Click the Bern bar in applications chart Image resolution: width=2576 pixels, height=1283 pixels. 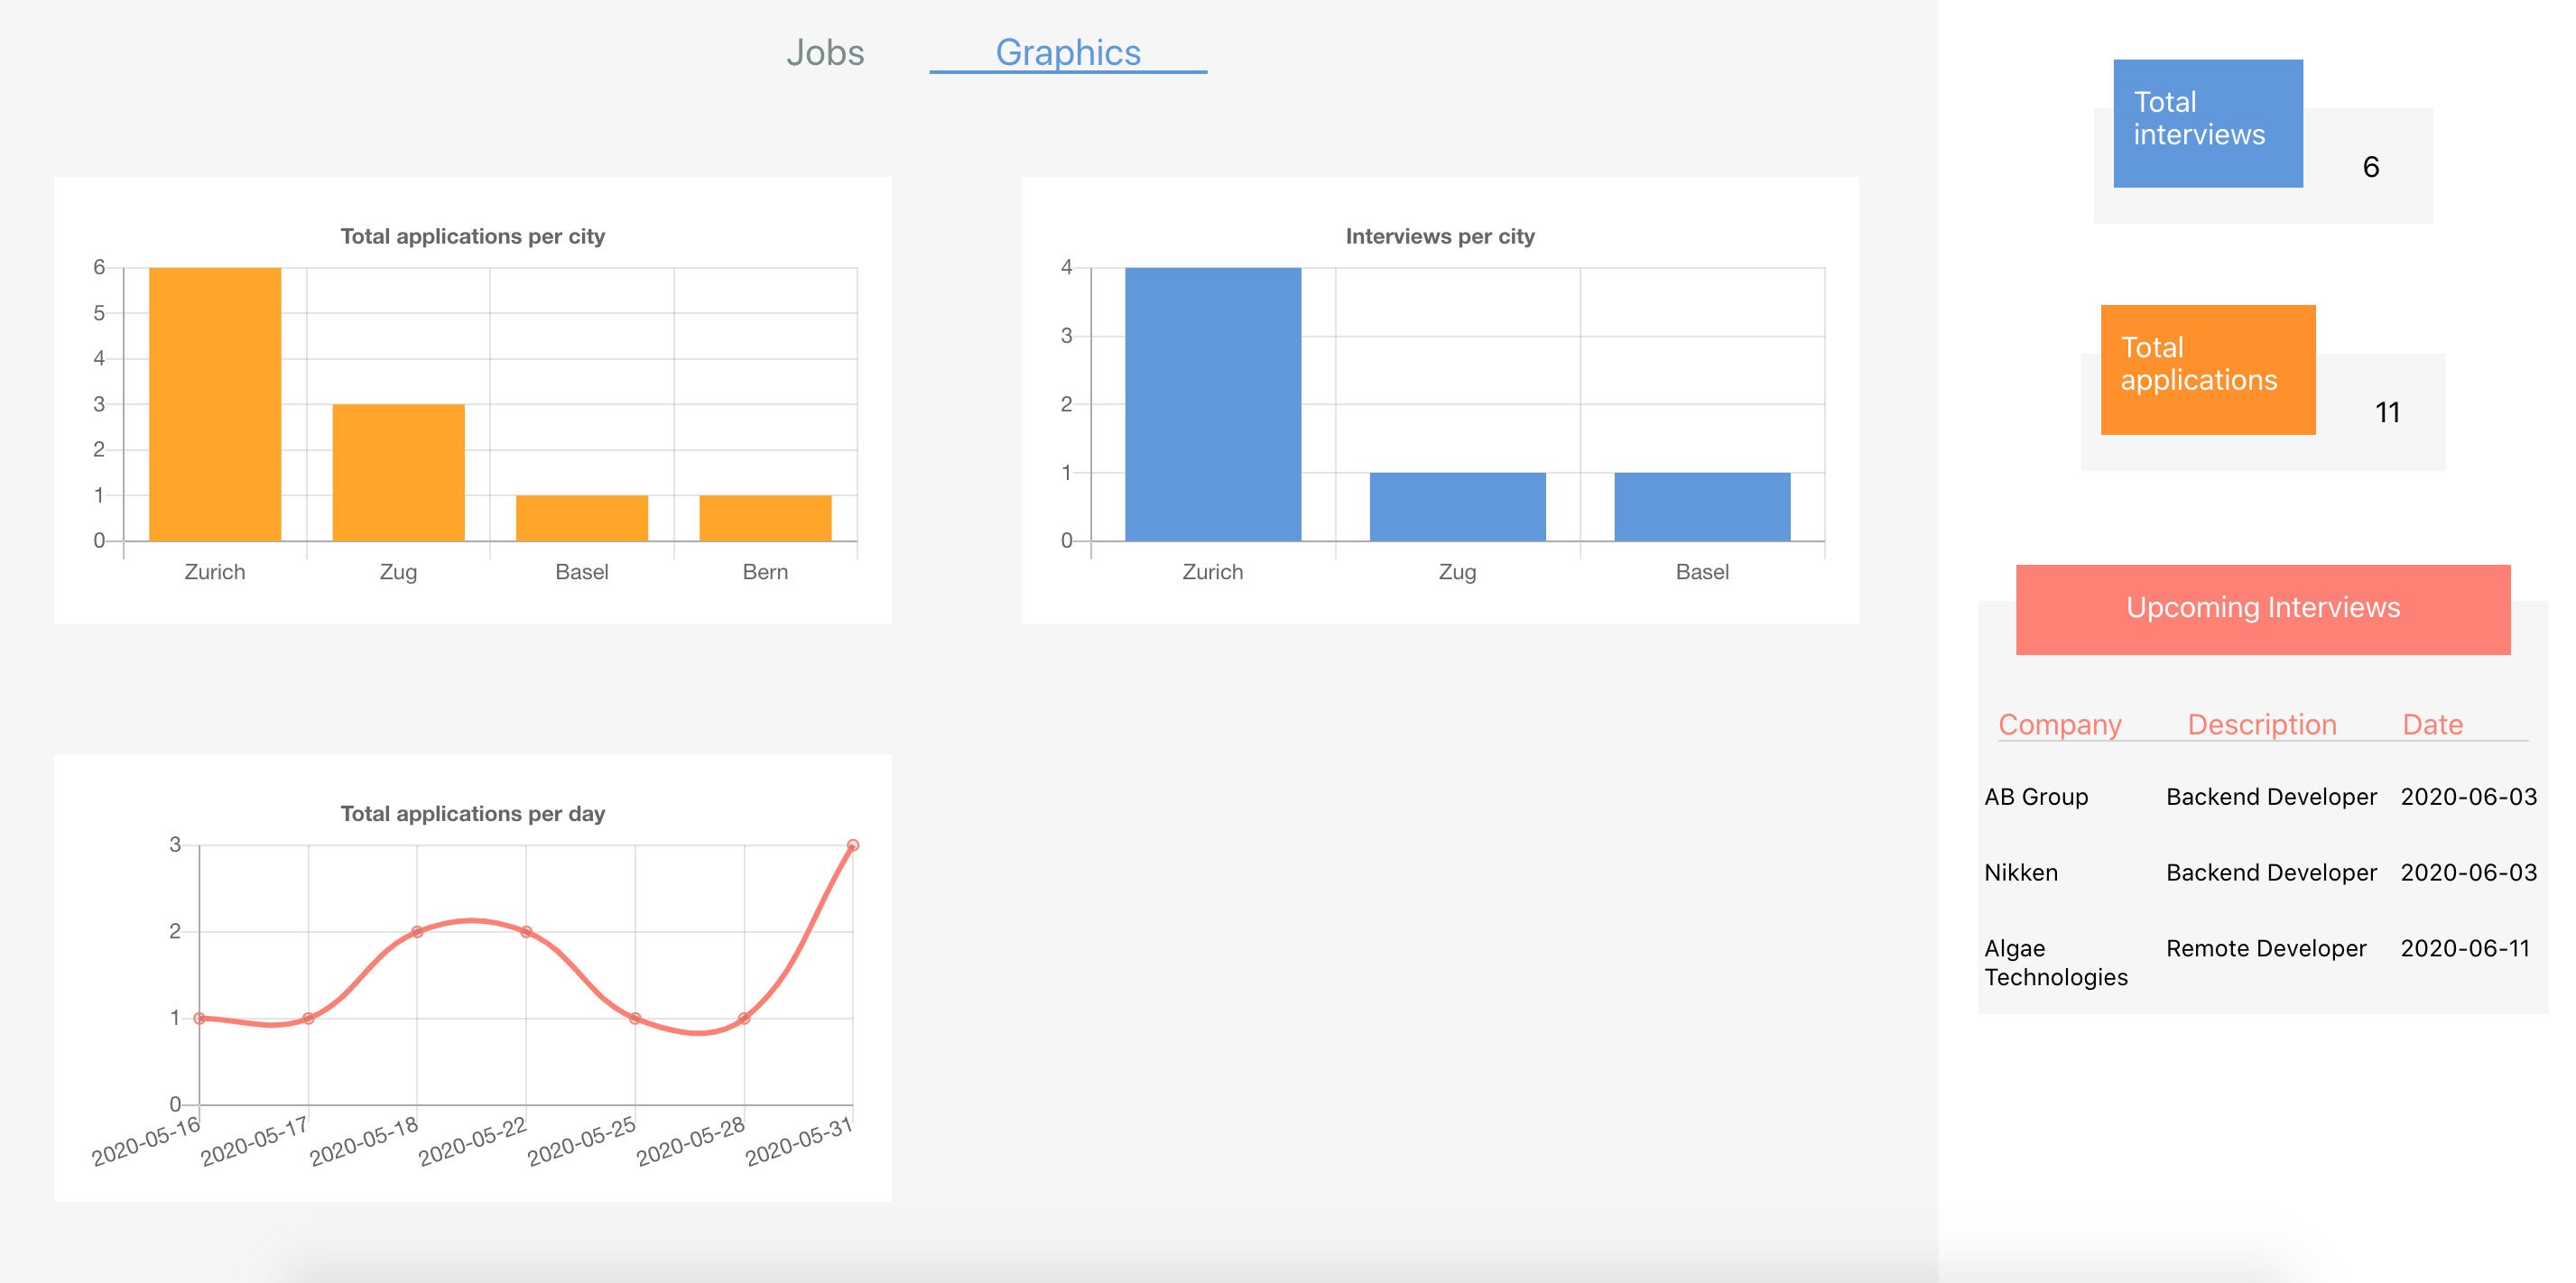pos(765,517)
